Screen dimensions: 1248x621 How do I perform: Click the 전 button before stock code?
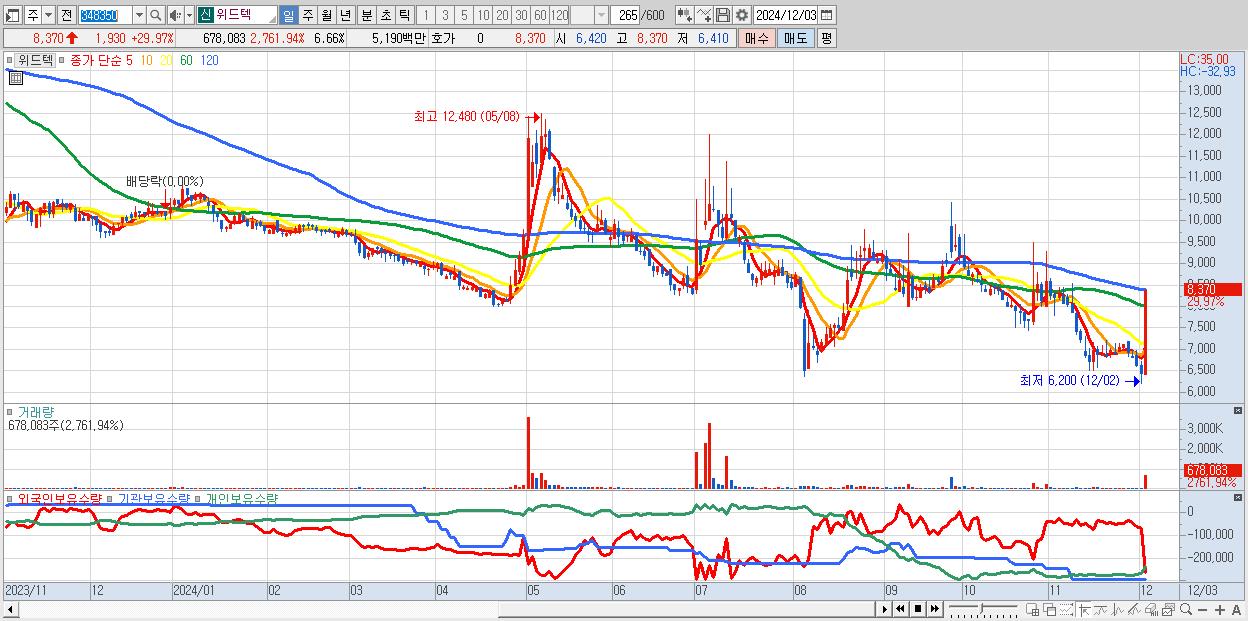click(x=66, y=15)
